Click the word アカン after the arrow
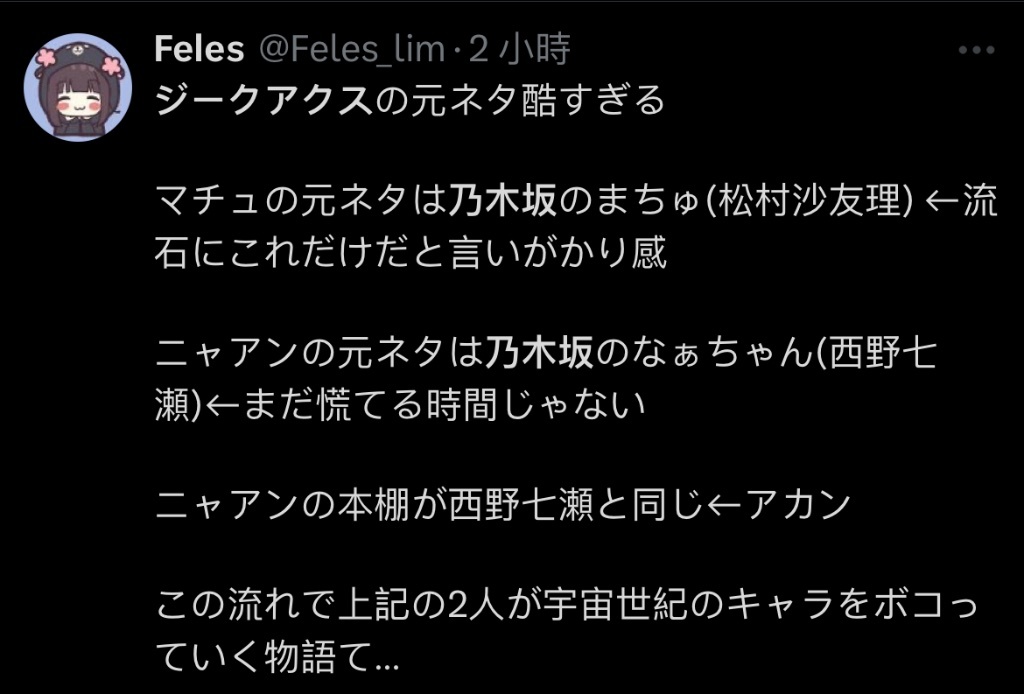1024x694 pixels. coord(799,505)
